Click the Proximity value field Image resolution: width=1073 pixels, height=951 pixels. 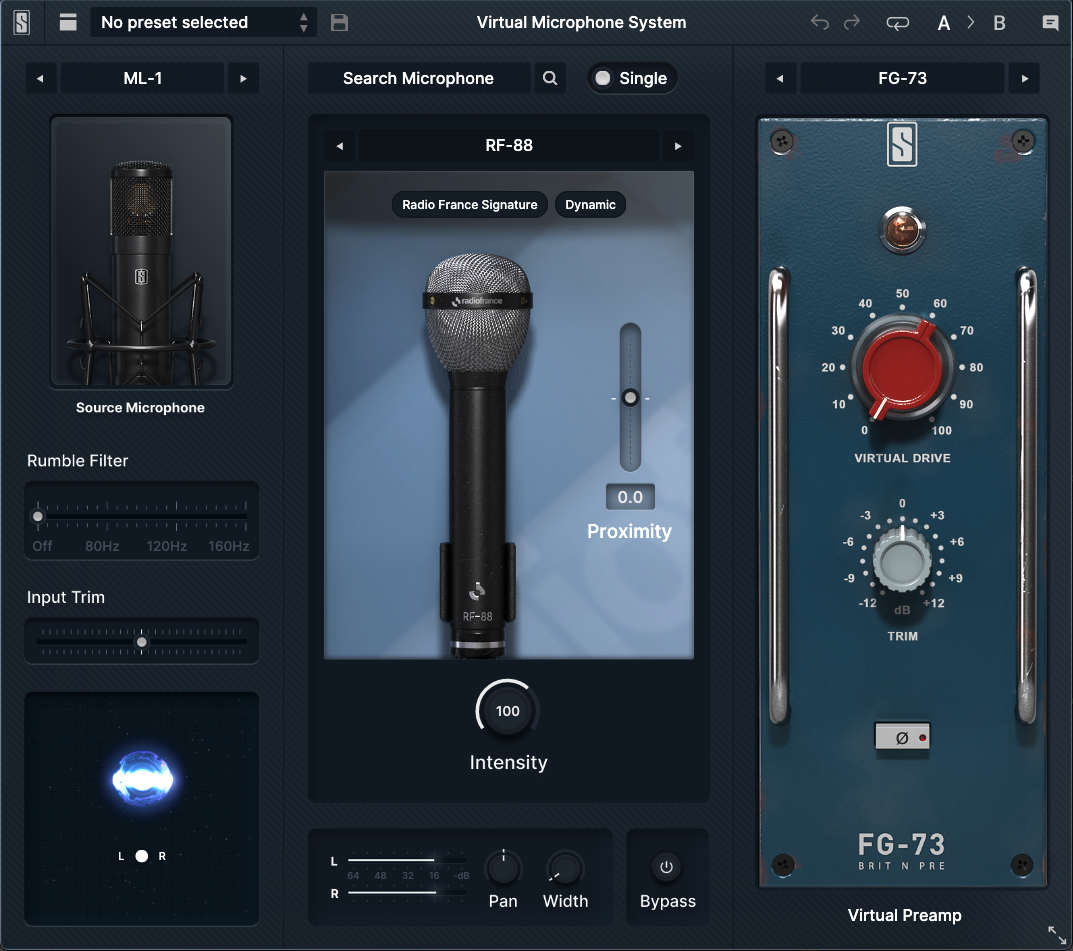click(x=629, y=496)
